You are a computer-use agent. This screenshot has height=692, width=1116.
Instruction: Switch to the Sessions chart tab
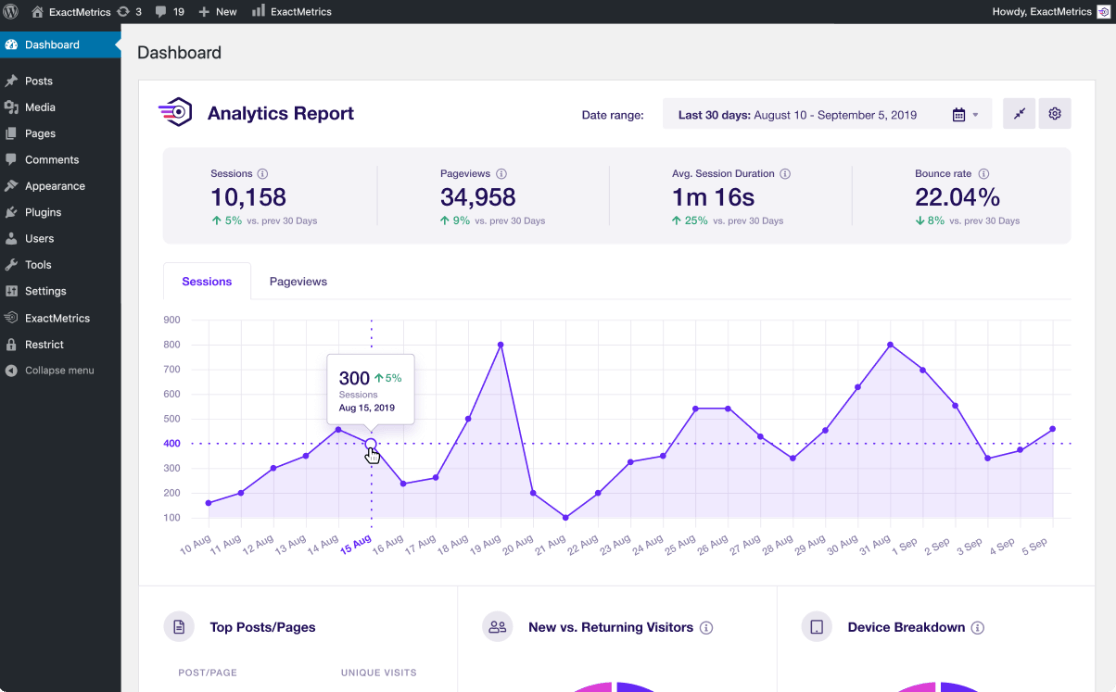pyautogui.click(x=207, y=281)
